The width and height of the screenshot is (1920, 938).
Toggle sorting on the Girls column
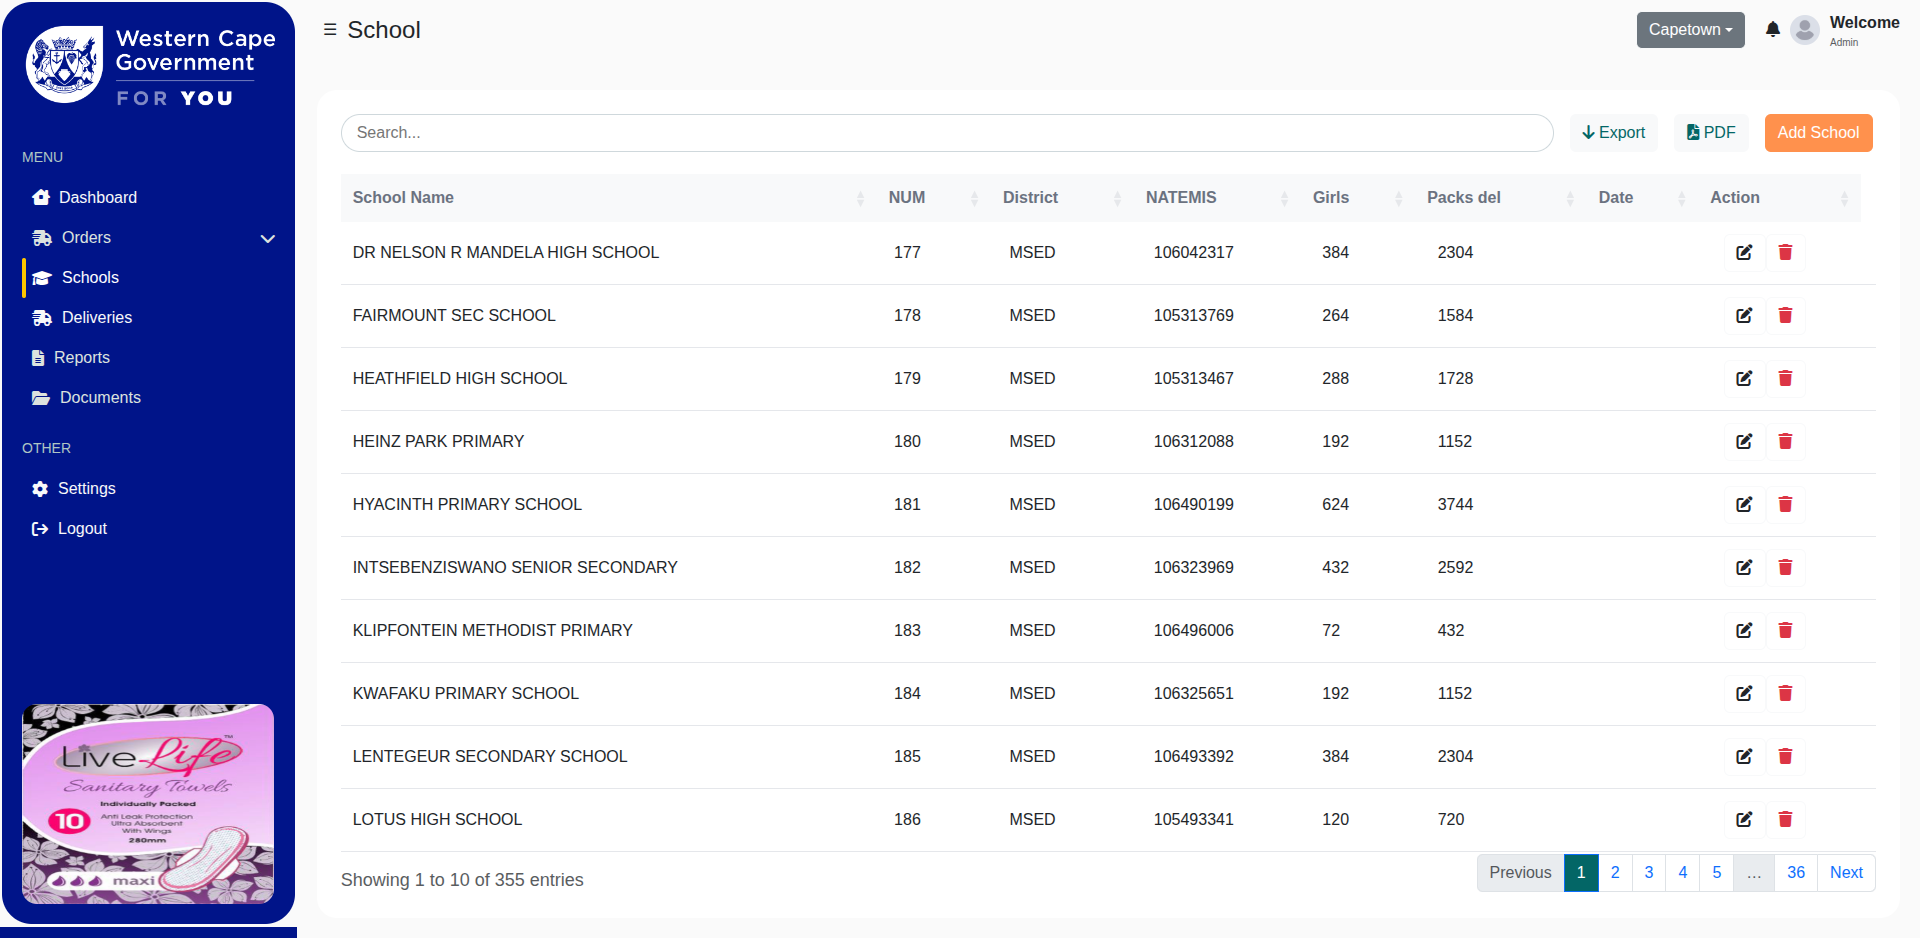tap(1398, 197)
